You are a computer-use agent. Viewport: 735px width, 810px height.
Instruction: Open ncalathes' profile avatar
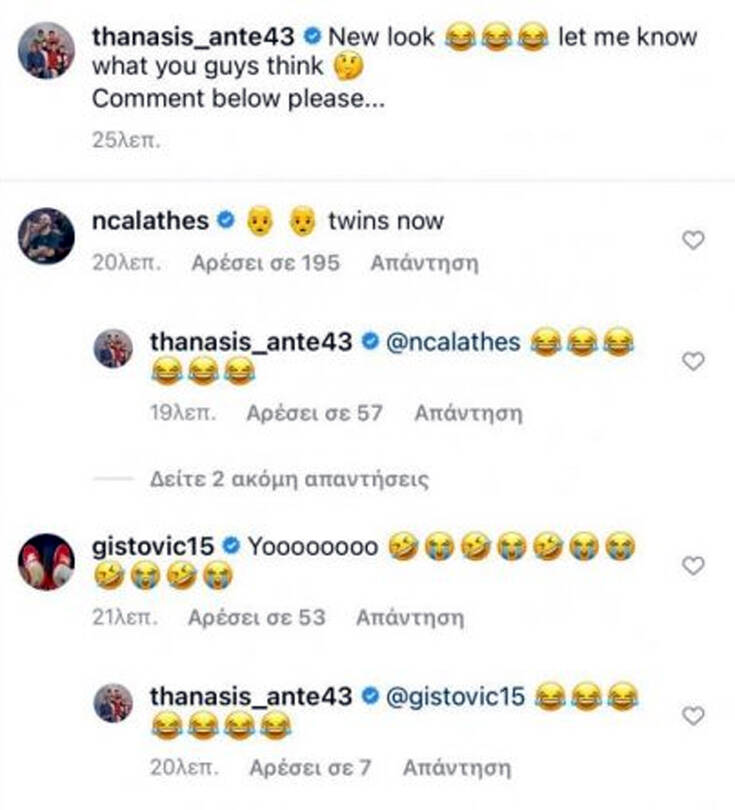46,237
